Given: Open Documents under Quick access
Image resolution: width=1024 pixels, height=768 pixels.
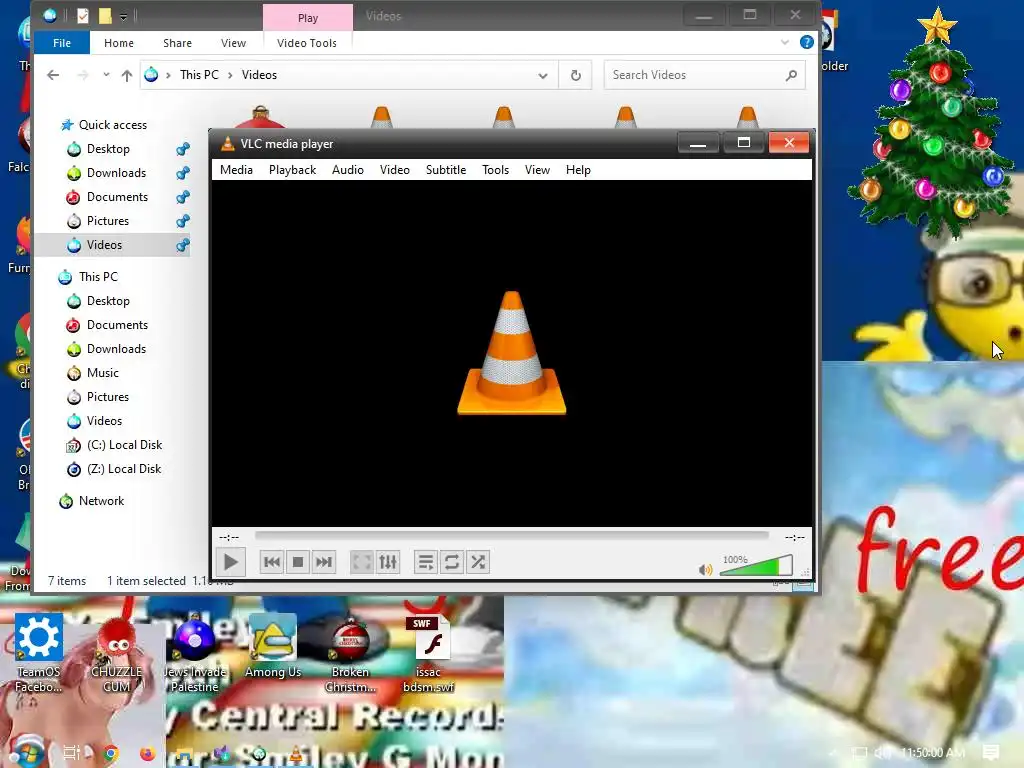Looking at the screenshot, I should (118, 197).
